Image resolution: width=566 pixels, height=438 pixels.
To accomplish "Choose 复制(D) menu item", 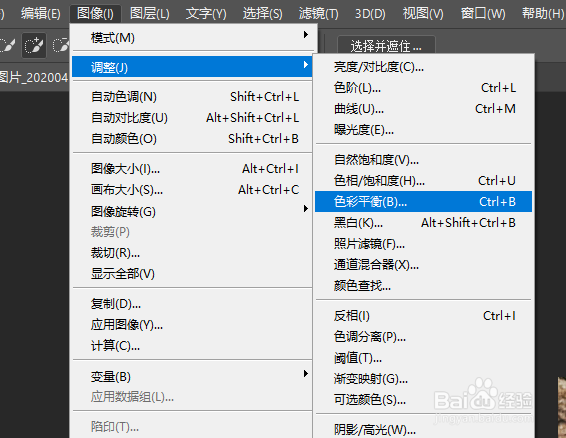I will (192, 304).
